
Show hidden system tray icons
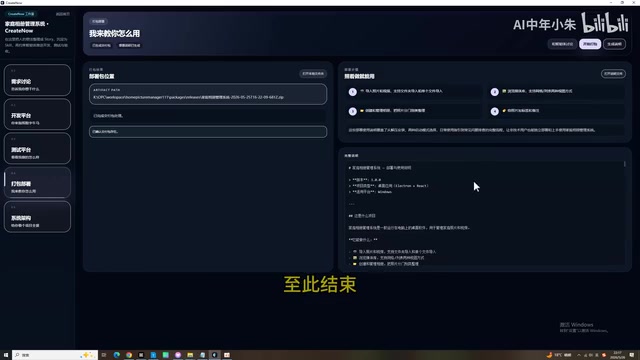[x=579, y=355]
